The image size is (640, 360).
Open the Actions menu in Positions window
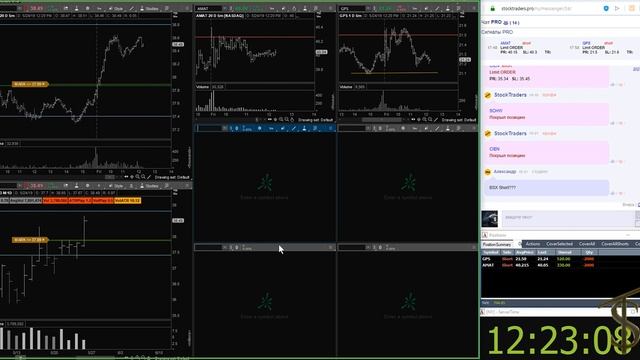point(533,244)
